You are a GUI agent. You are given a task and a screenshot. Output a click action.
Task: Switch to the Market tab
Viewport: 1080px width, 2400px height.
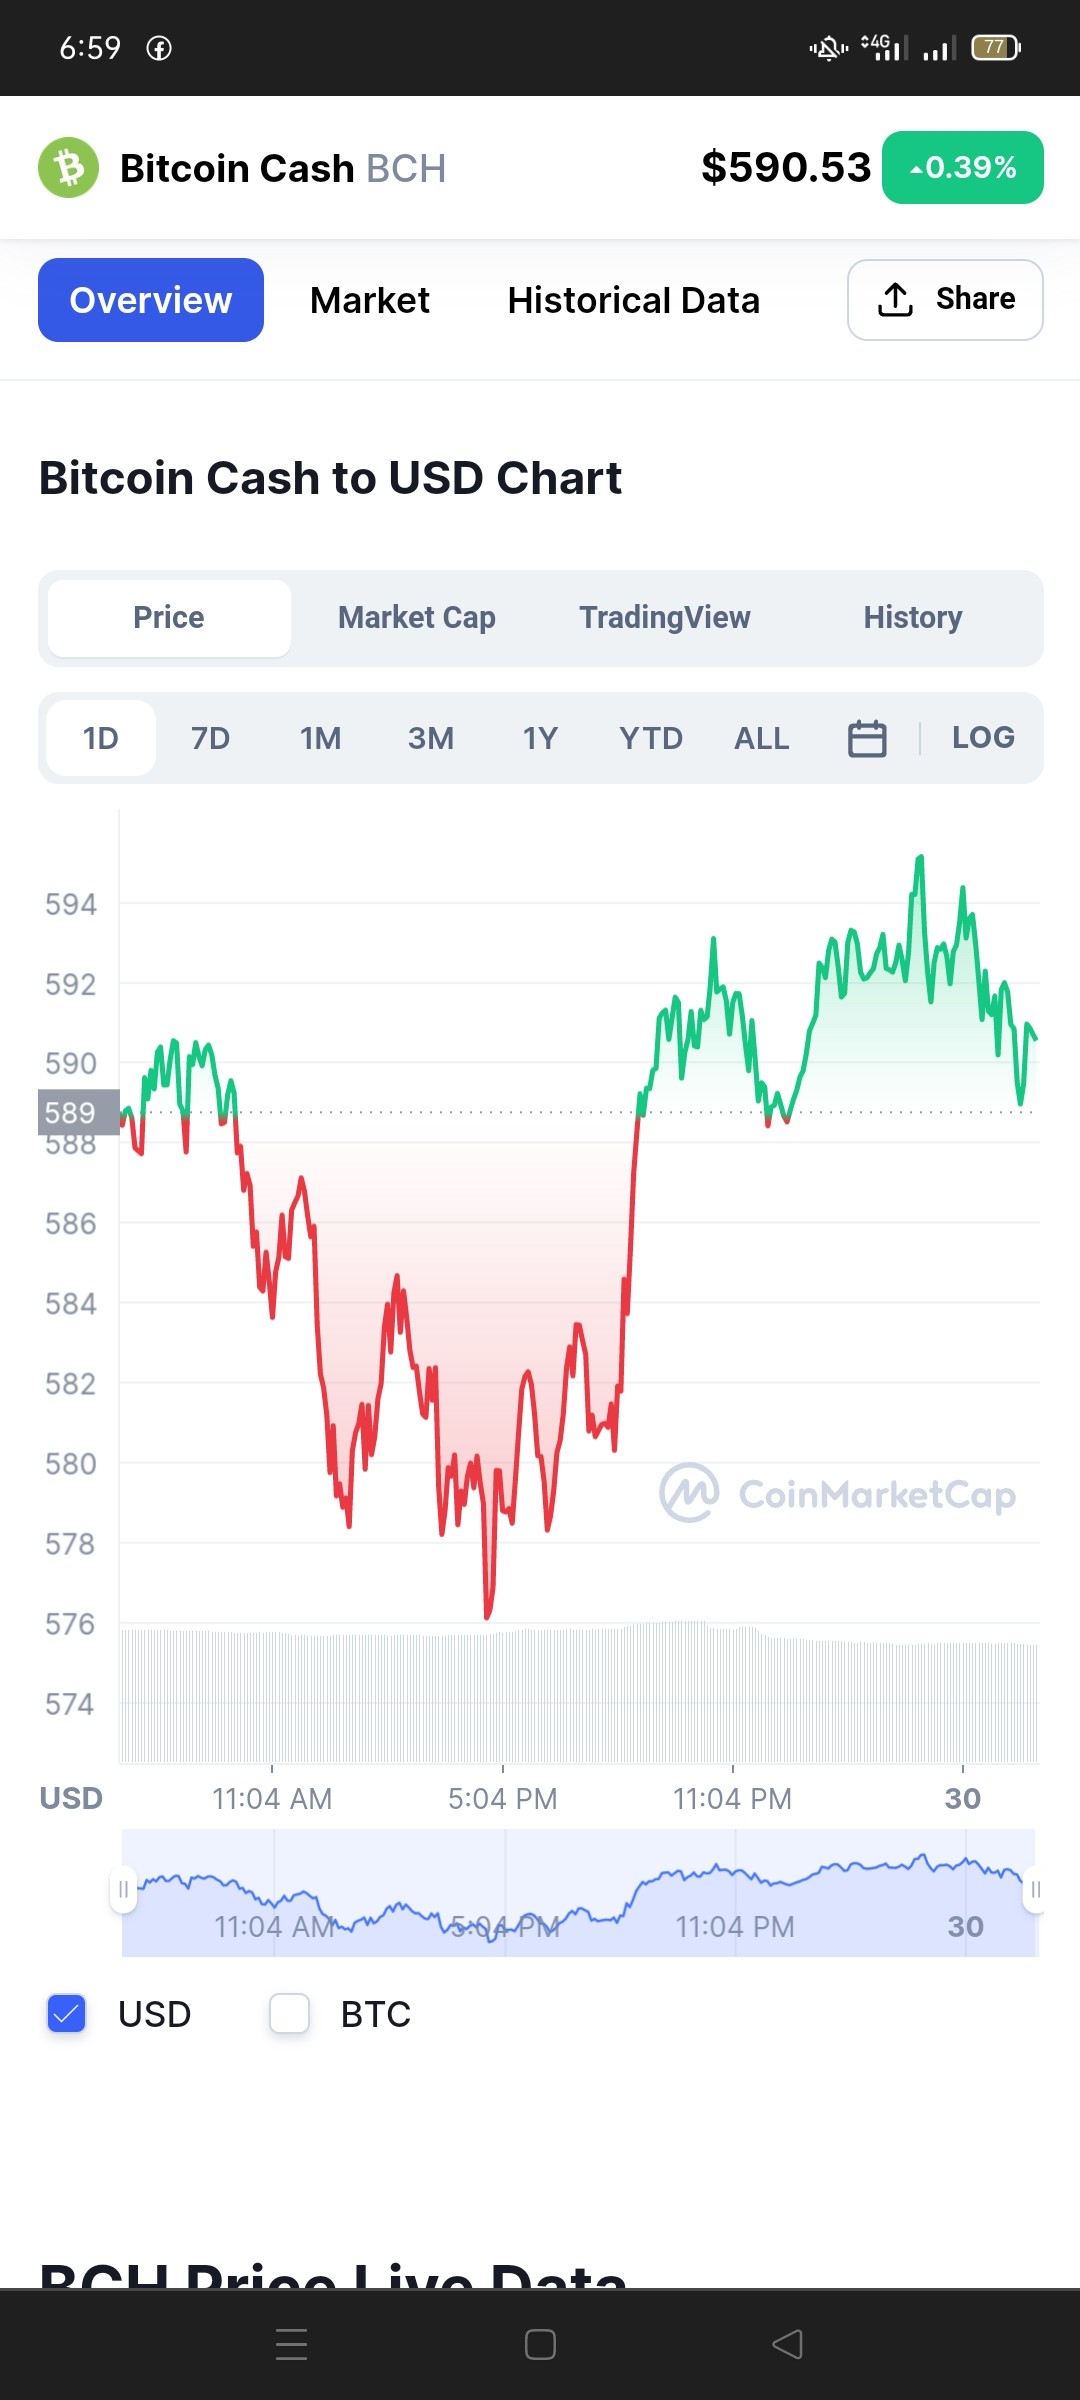point(370,300)
